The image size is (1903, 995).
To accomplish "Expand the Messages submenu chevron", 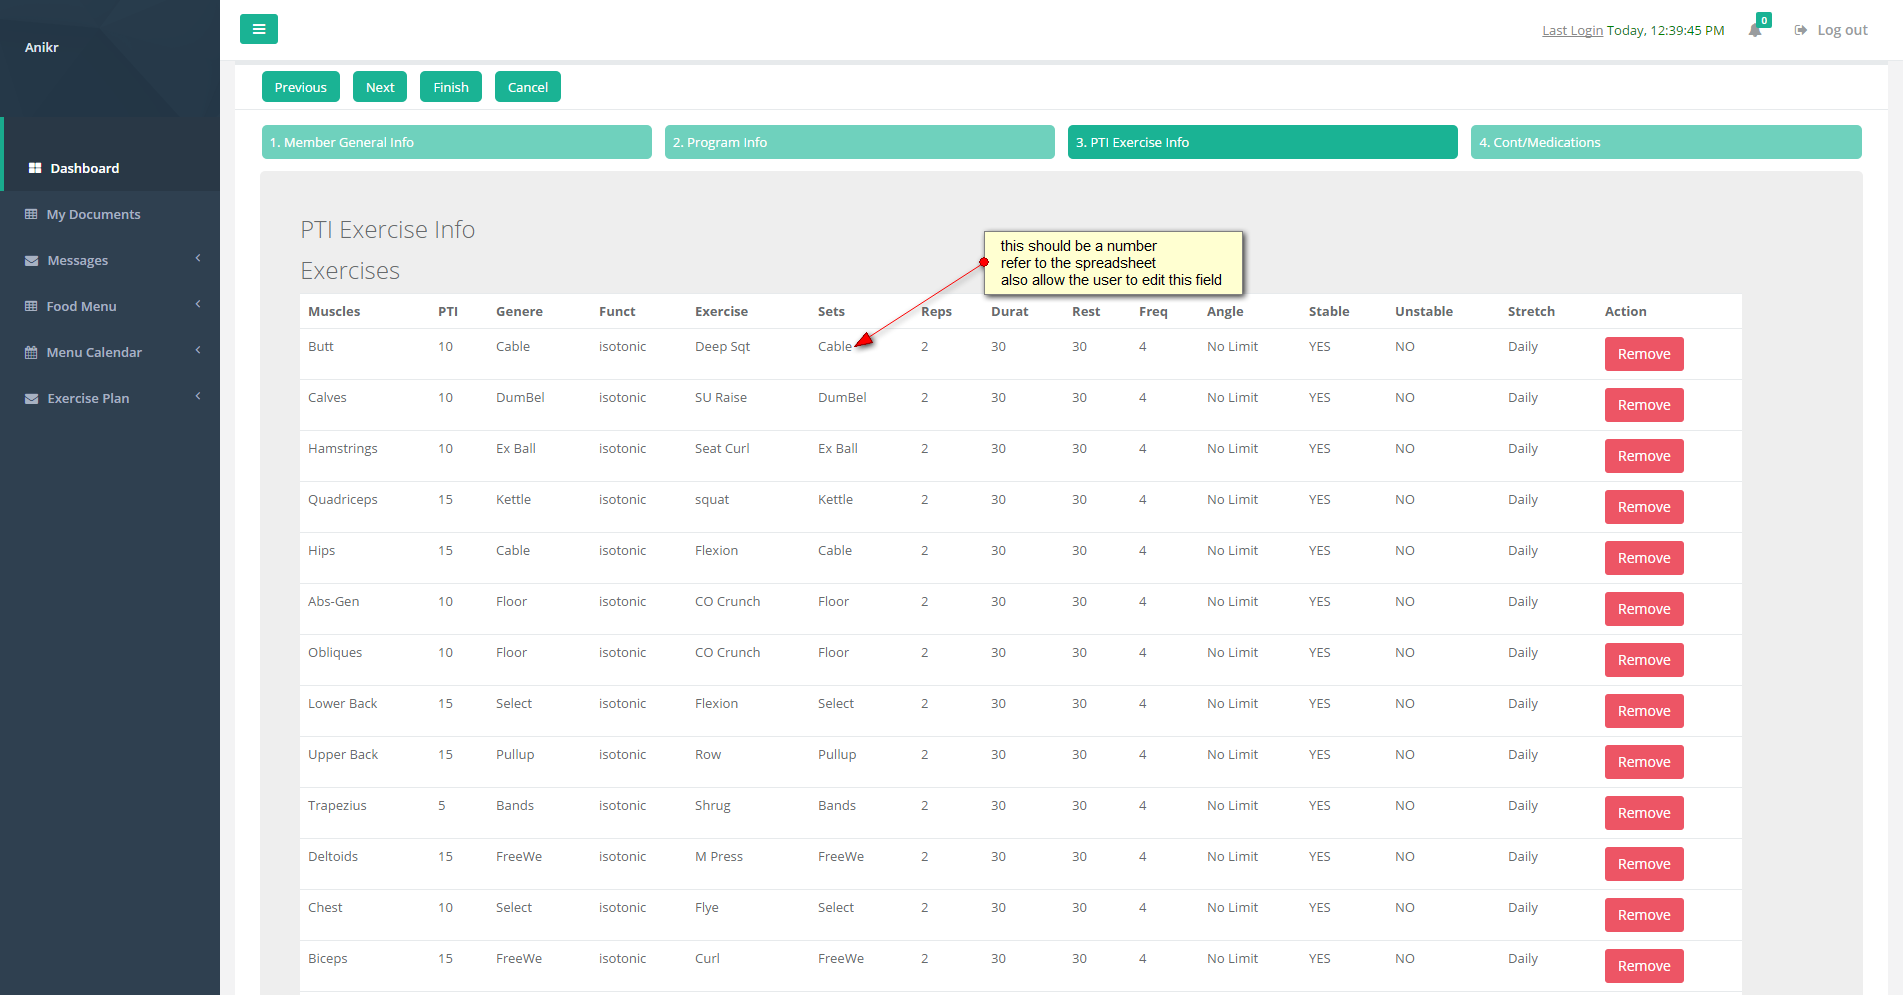I will 198,259.
